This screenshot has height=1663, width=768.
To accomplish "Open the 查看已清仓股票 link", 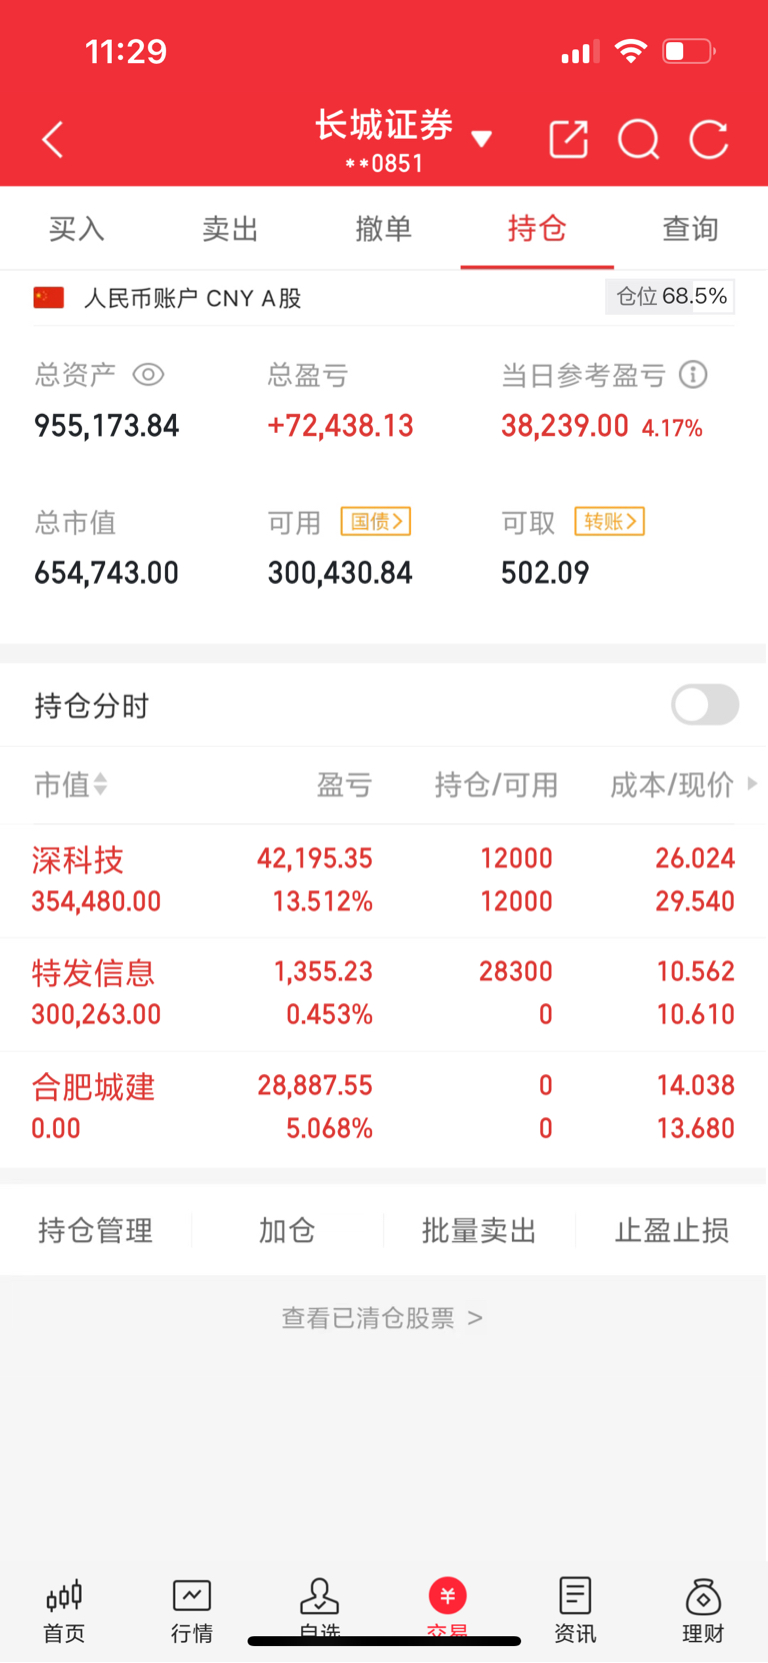I will click(383, 1318).
